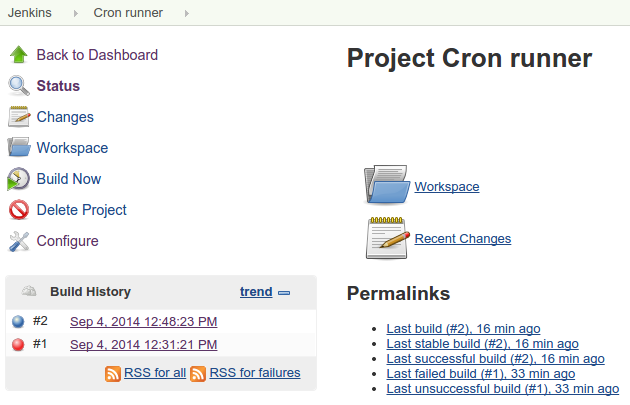Screen dimensions: 630x405
Task: Open Workspace from the sidebar menu
Action: 72,148
